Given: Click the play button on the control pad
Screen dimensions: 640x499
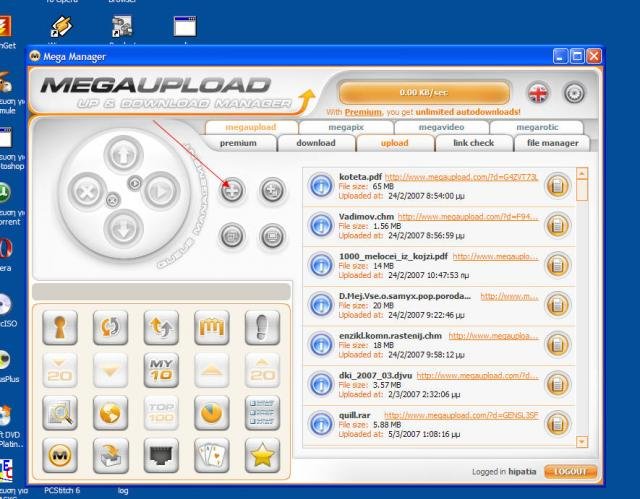Looking at the screenshot, I should [161, 191].
